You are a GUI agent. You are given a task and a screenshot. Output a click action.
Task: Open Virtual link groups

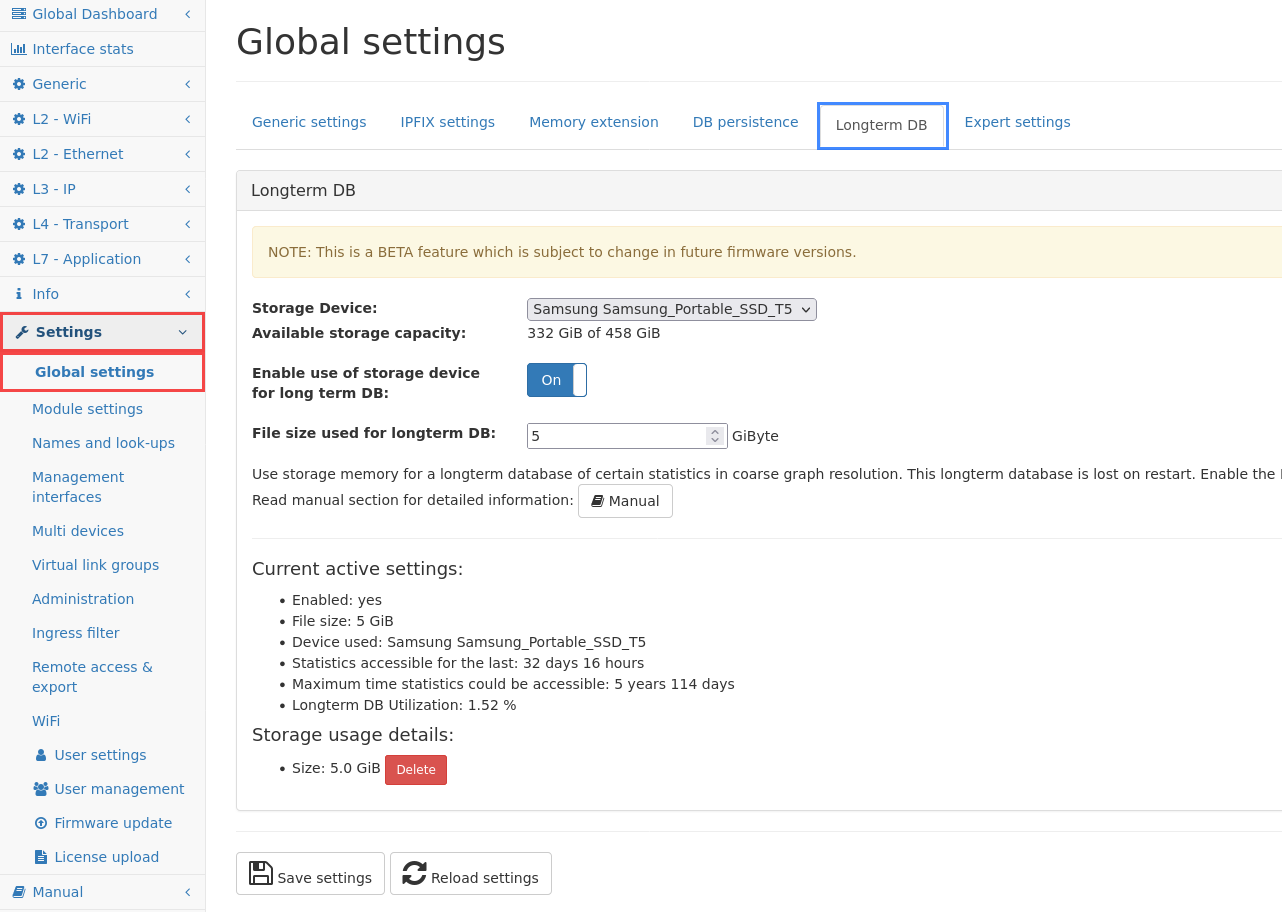pos(95,565)
